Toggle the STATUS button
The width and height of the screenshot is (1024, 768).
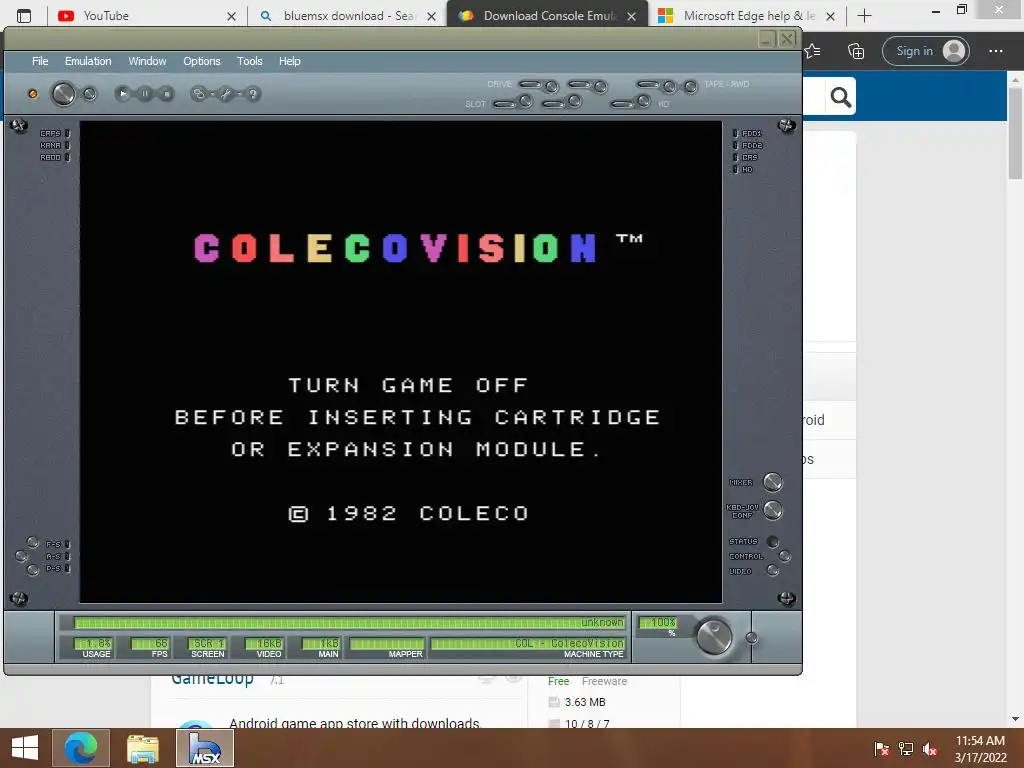(x=773, y=541)
